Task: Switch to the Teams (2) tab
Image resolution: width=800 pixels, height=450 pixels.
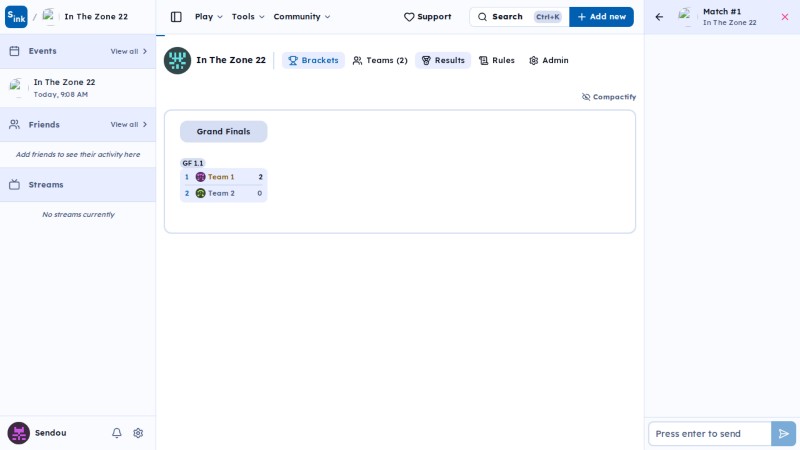Action: click(x=380, y=60)
